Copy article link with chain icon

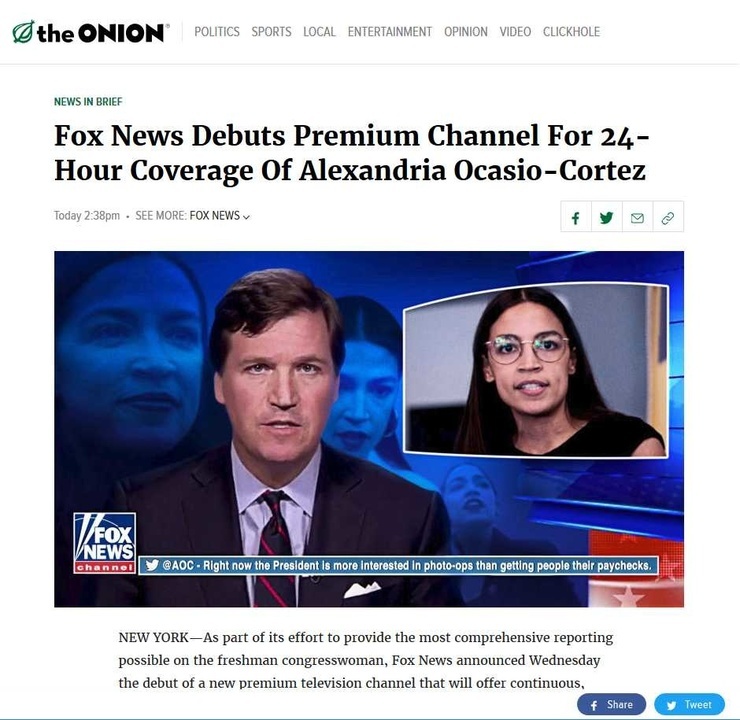(668, 217)
